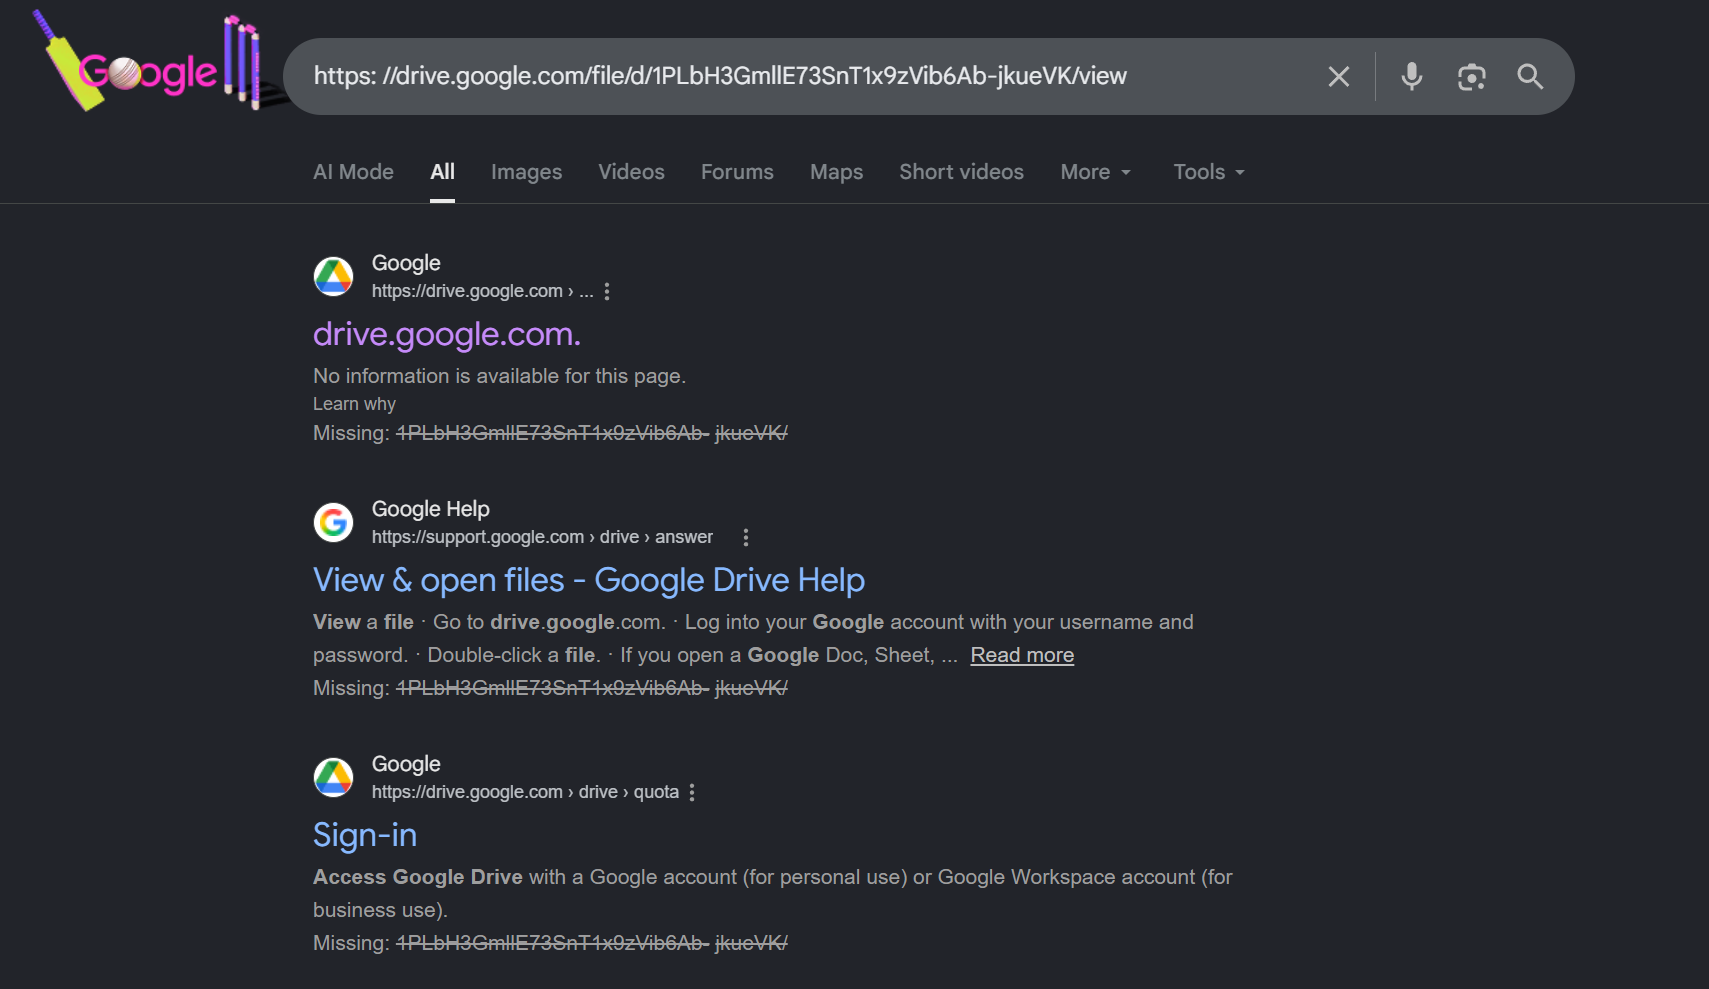Open the Forums tab
The image size is (1709, 989).
pos(737,172)
